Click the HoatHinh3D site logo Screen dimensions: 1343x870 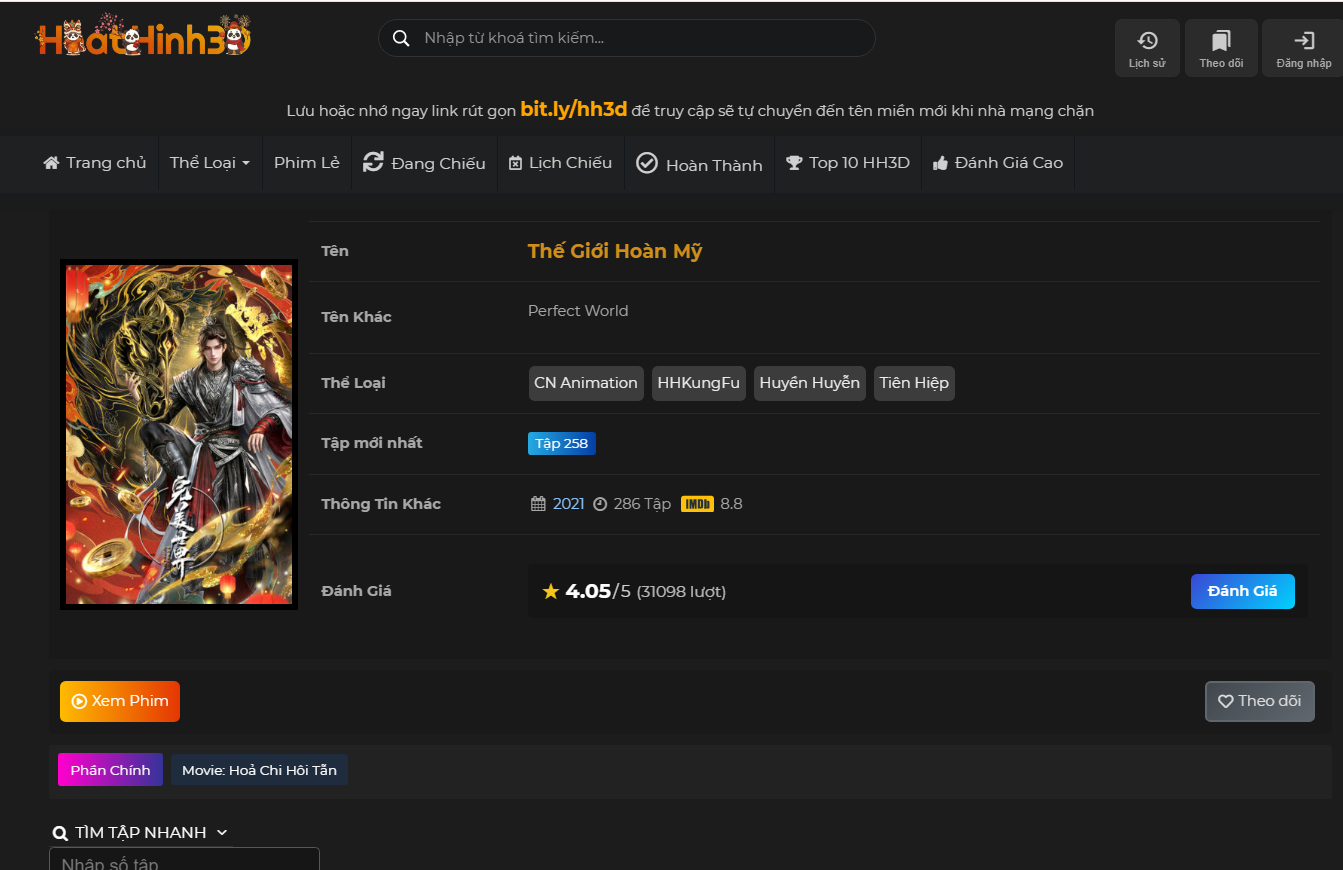point(143,40)
